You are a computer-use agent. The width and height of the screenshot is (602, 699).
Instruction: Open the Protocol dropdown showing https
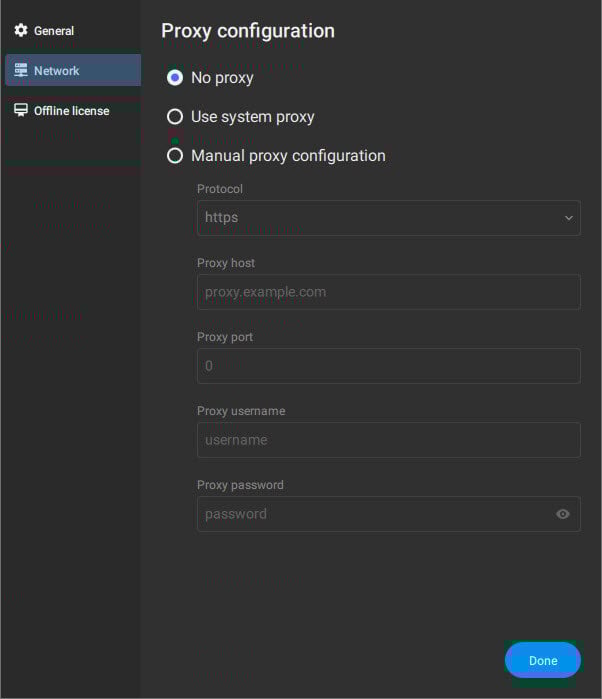(x=380, y=218)
